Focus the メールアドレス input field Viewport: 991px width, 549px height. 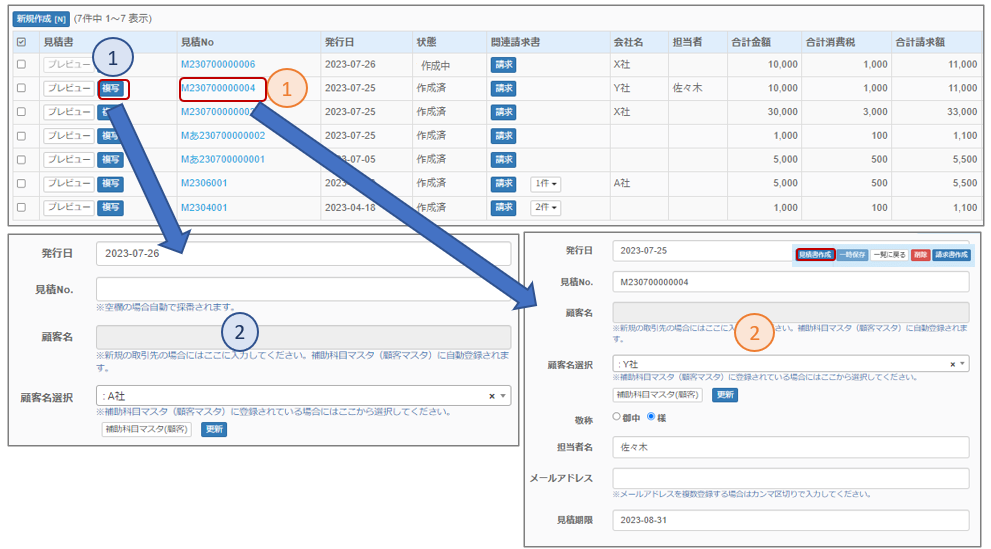point(790,478)
